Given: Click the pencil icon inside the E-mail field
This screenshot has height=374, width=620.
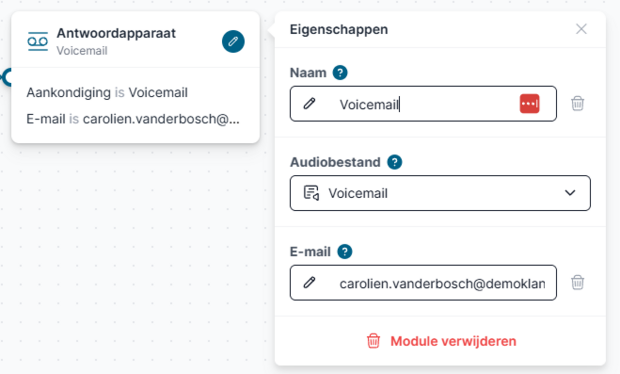Looking at the screenshot, I should point(309,282).
